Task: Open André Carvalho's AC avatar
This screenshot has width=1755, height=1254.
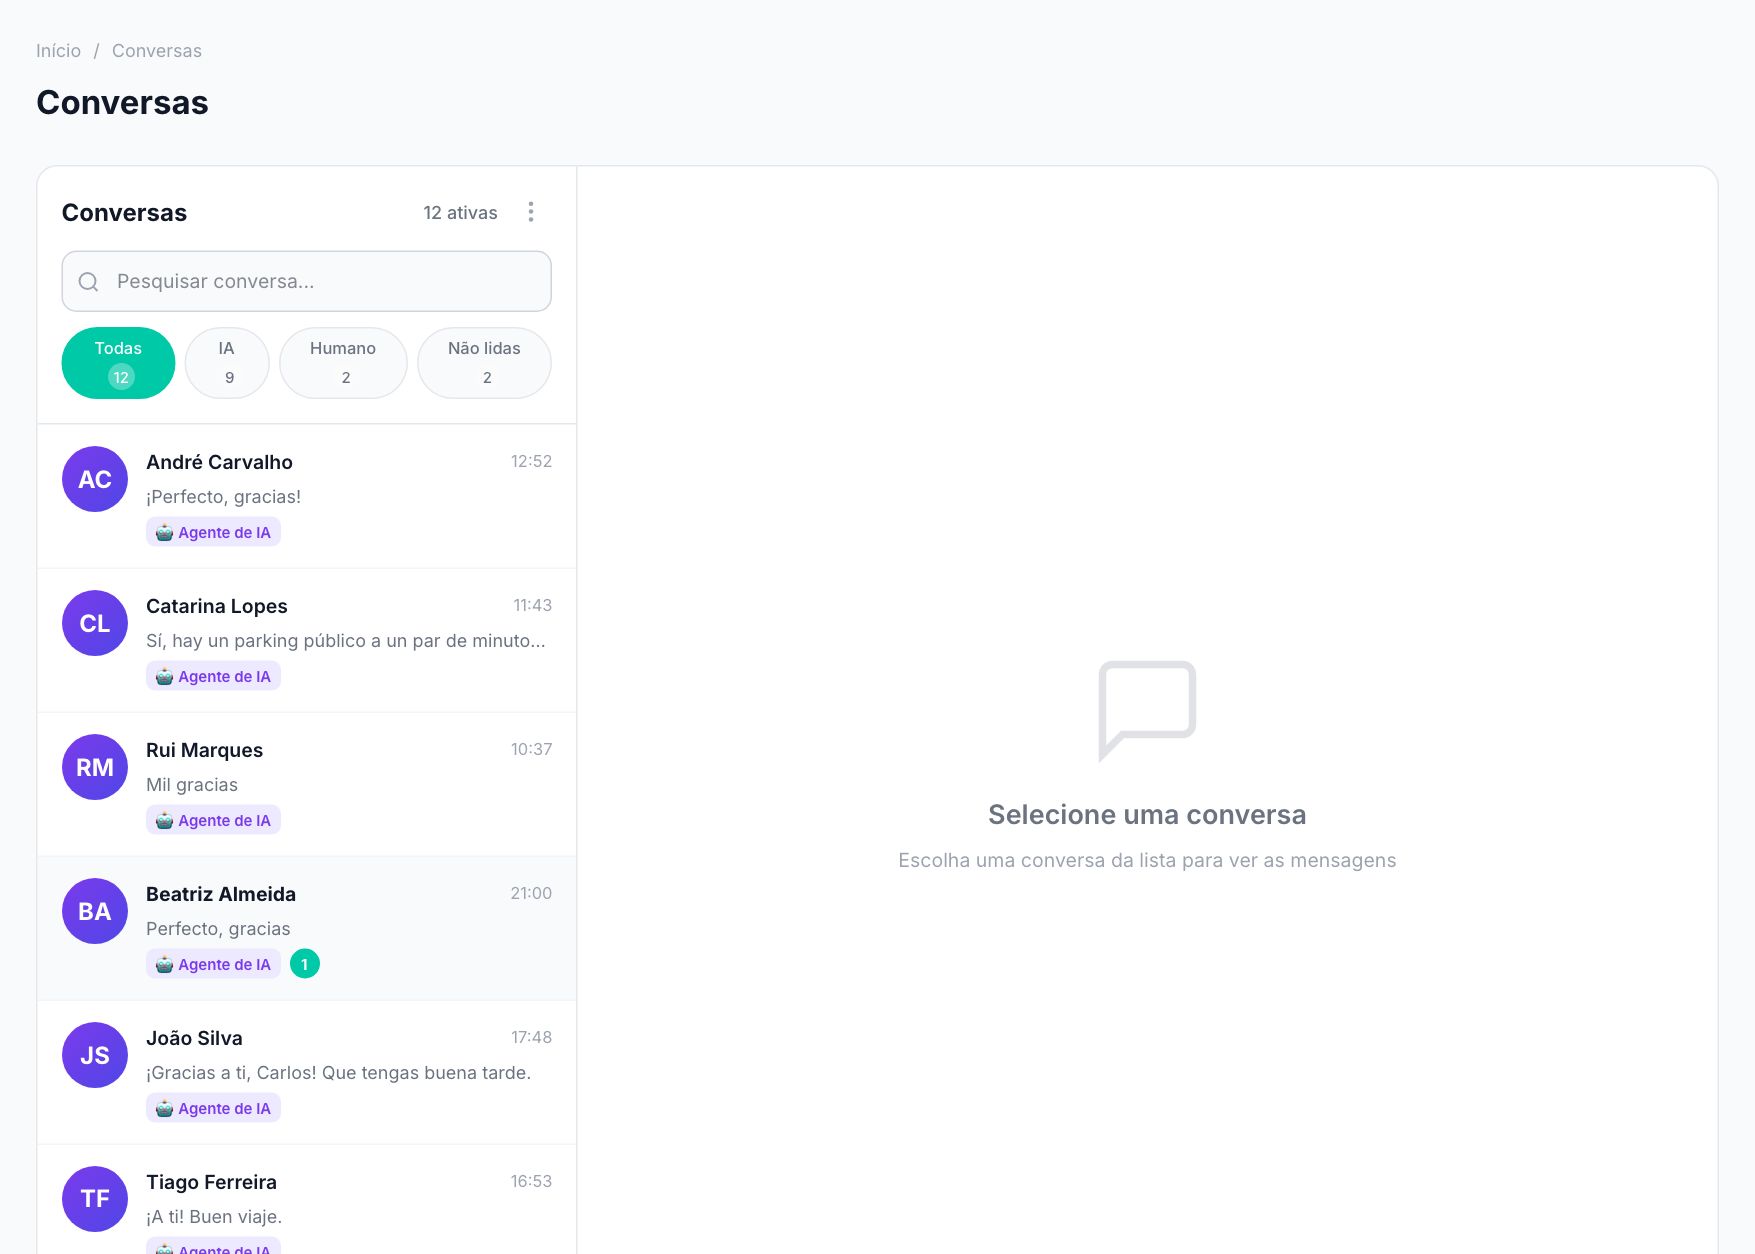Action: tap(95, 479)
